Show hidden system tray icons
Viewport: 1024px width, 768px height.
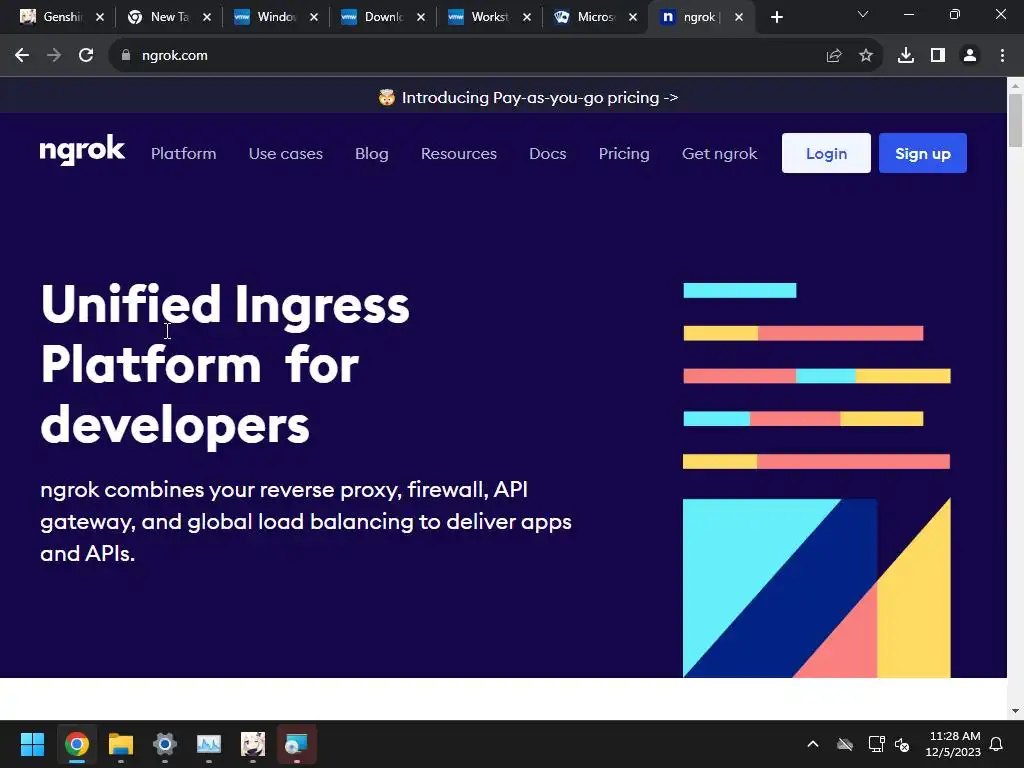pos(813,744)
